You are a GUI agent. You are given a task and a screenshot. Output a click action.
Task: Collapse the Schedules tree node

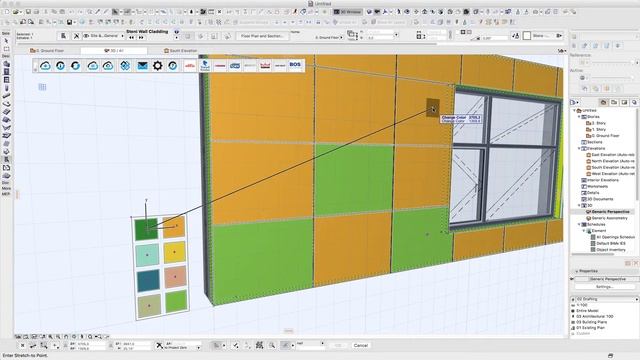(579, 224)
